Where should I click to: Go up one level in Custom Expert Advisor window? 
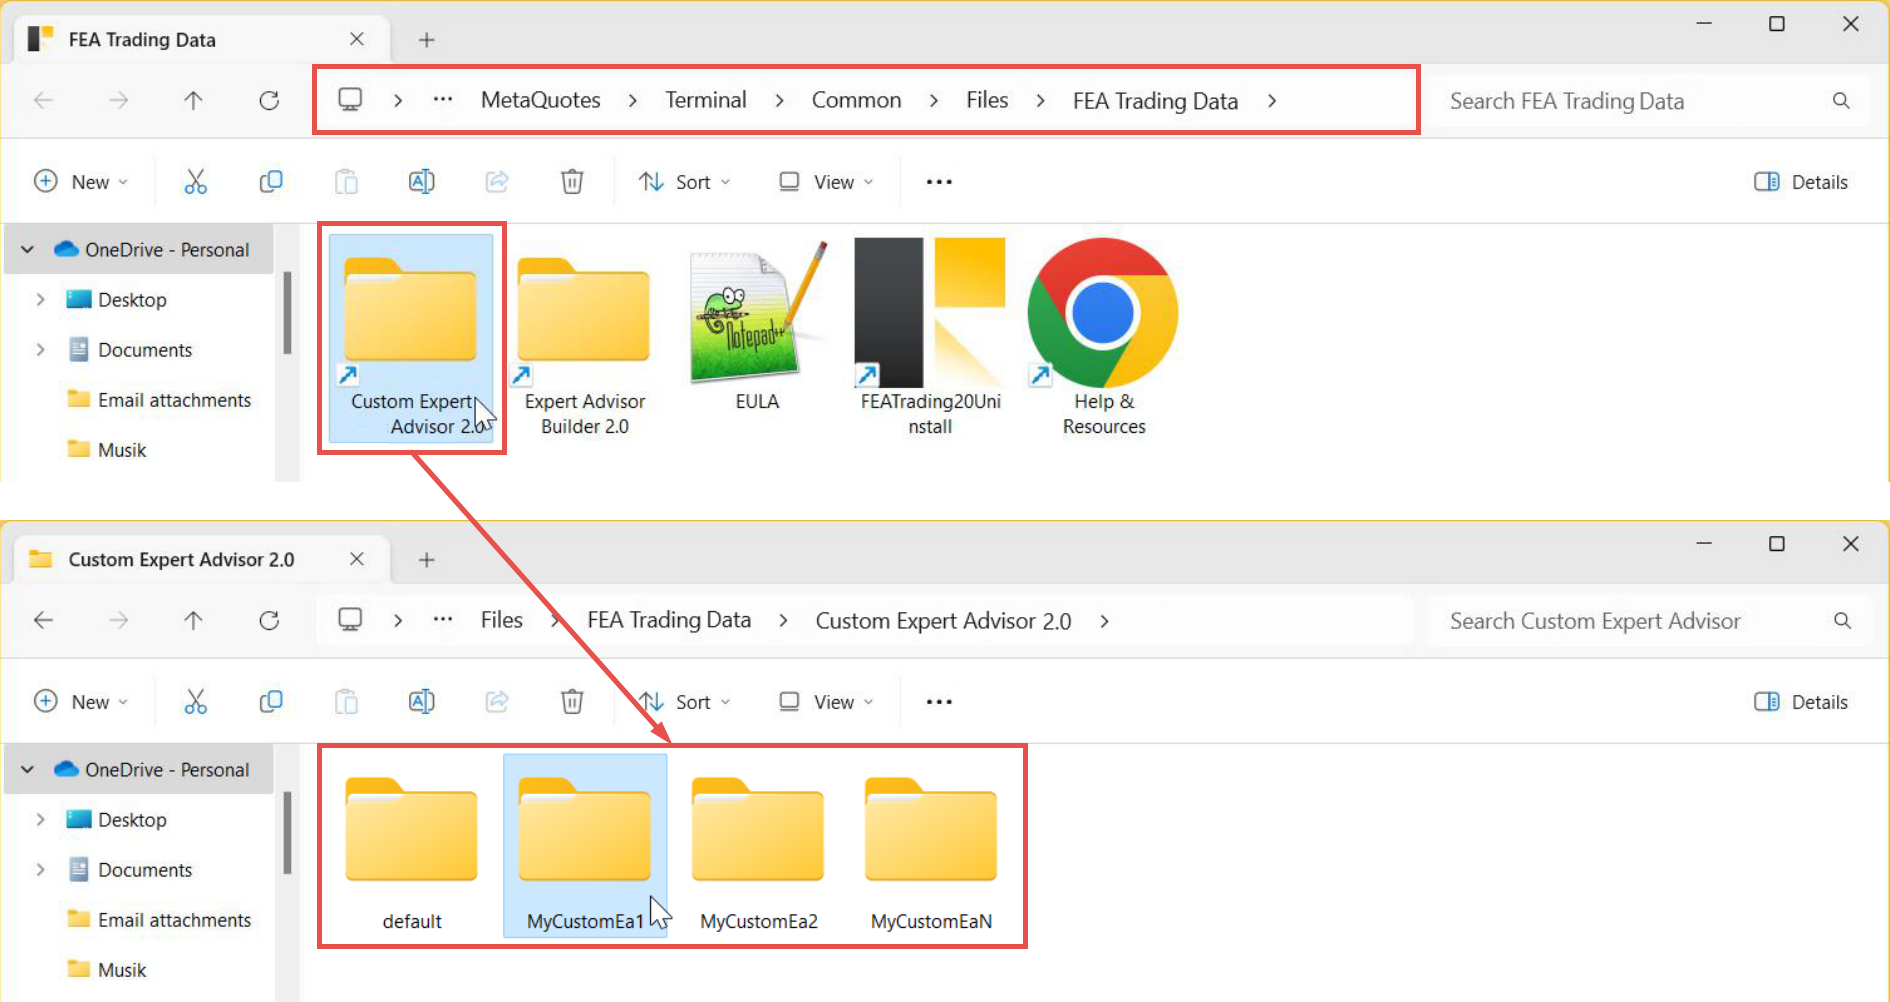click(194, 620)
